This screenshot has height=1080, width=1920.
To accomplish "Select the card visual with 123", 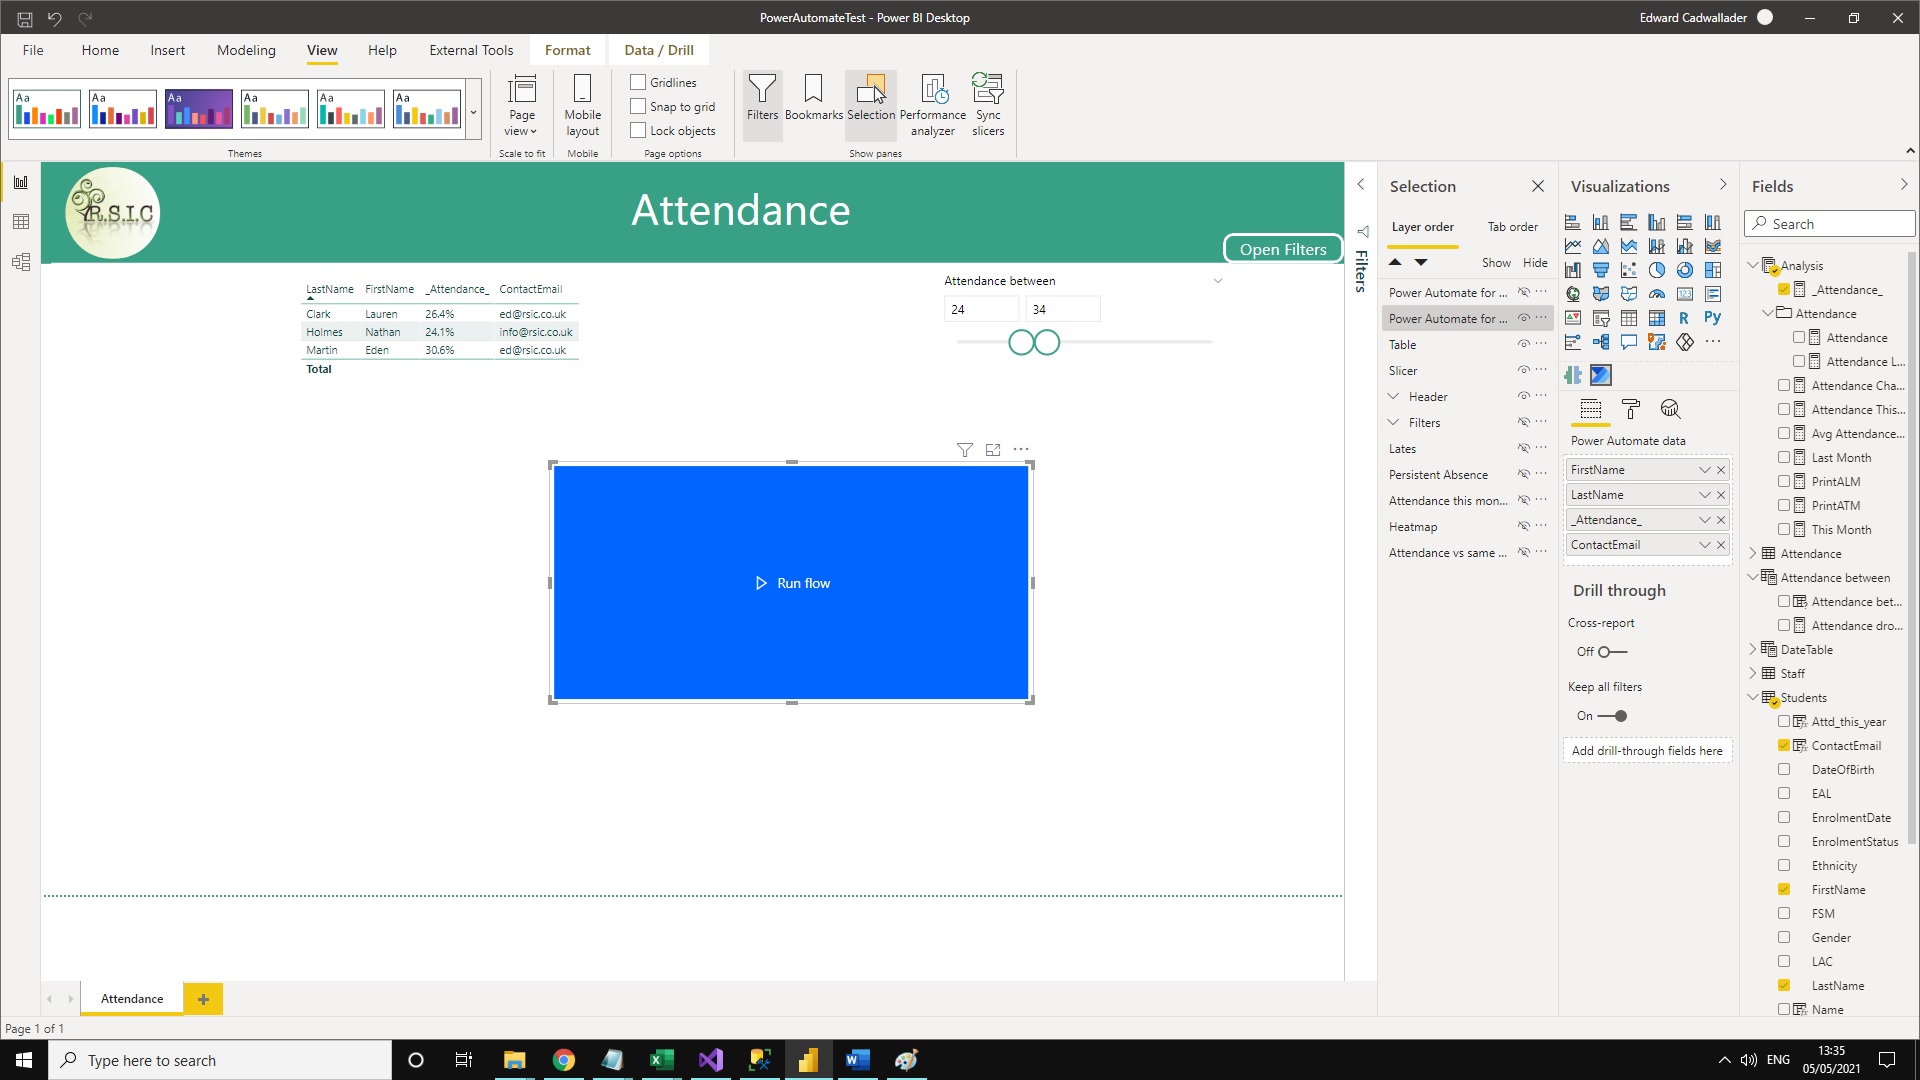I will [x=1685, y=294].
